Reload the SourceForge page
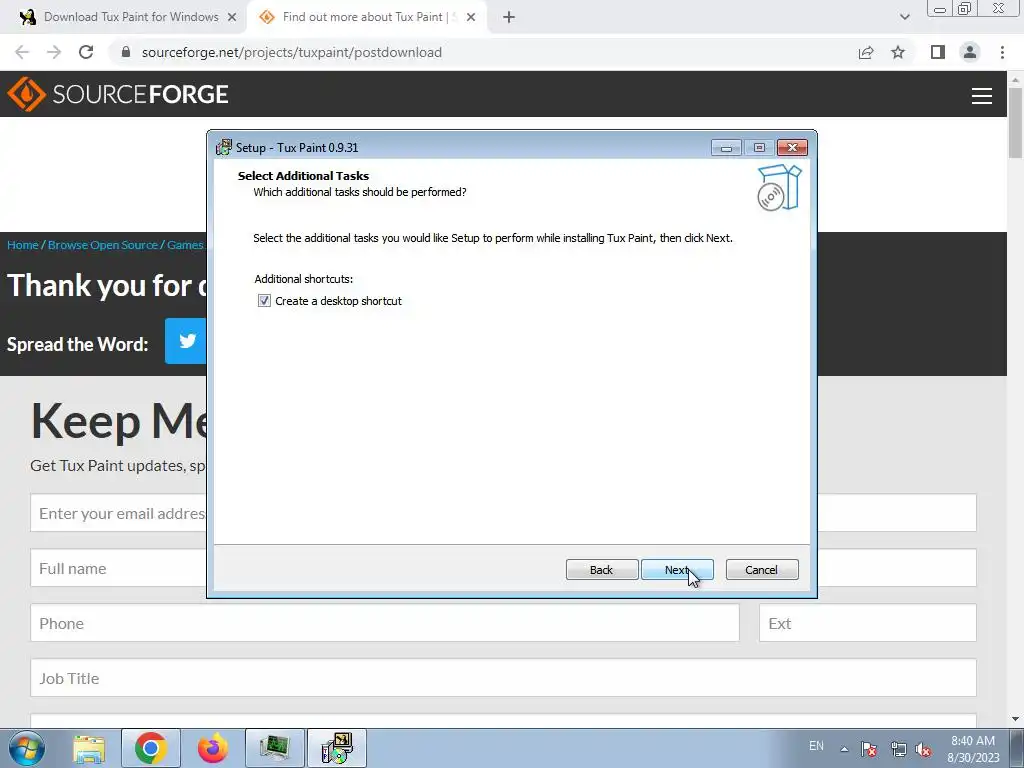1024x768 pixels. point(86,52)
